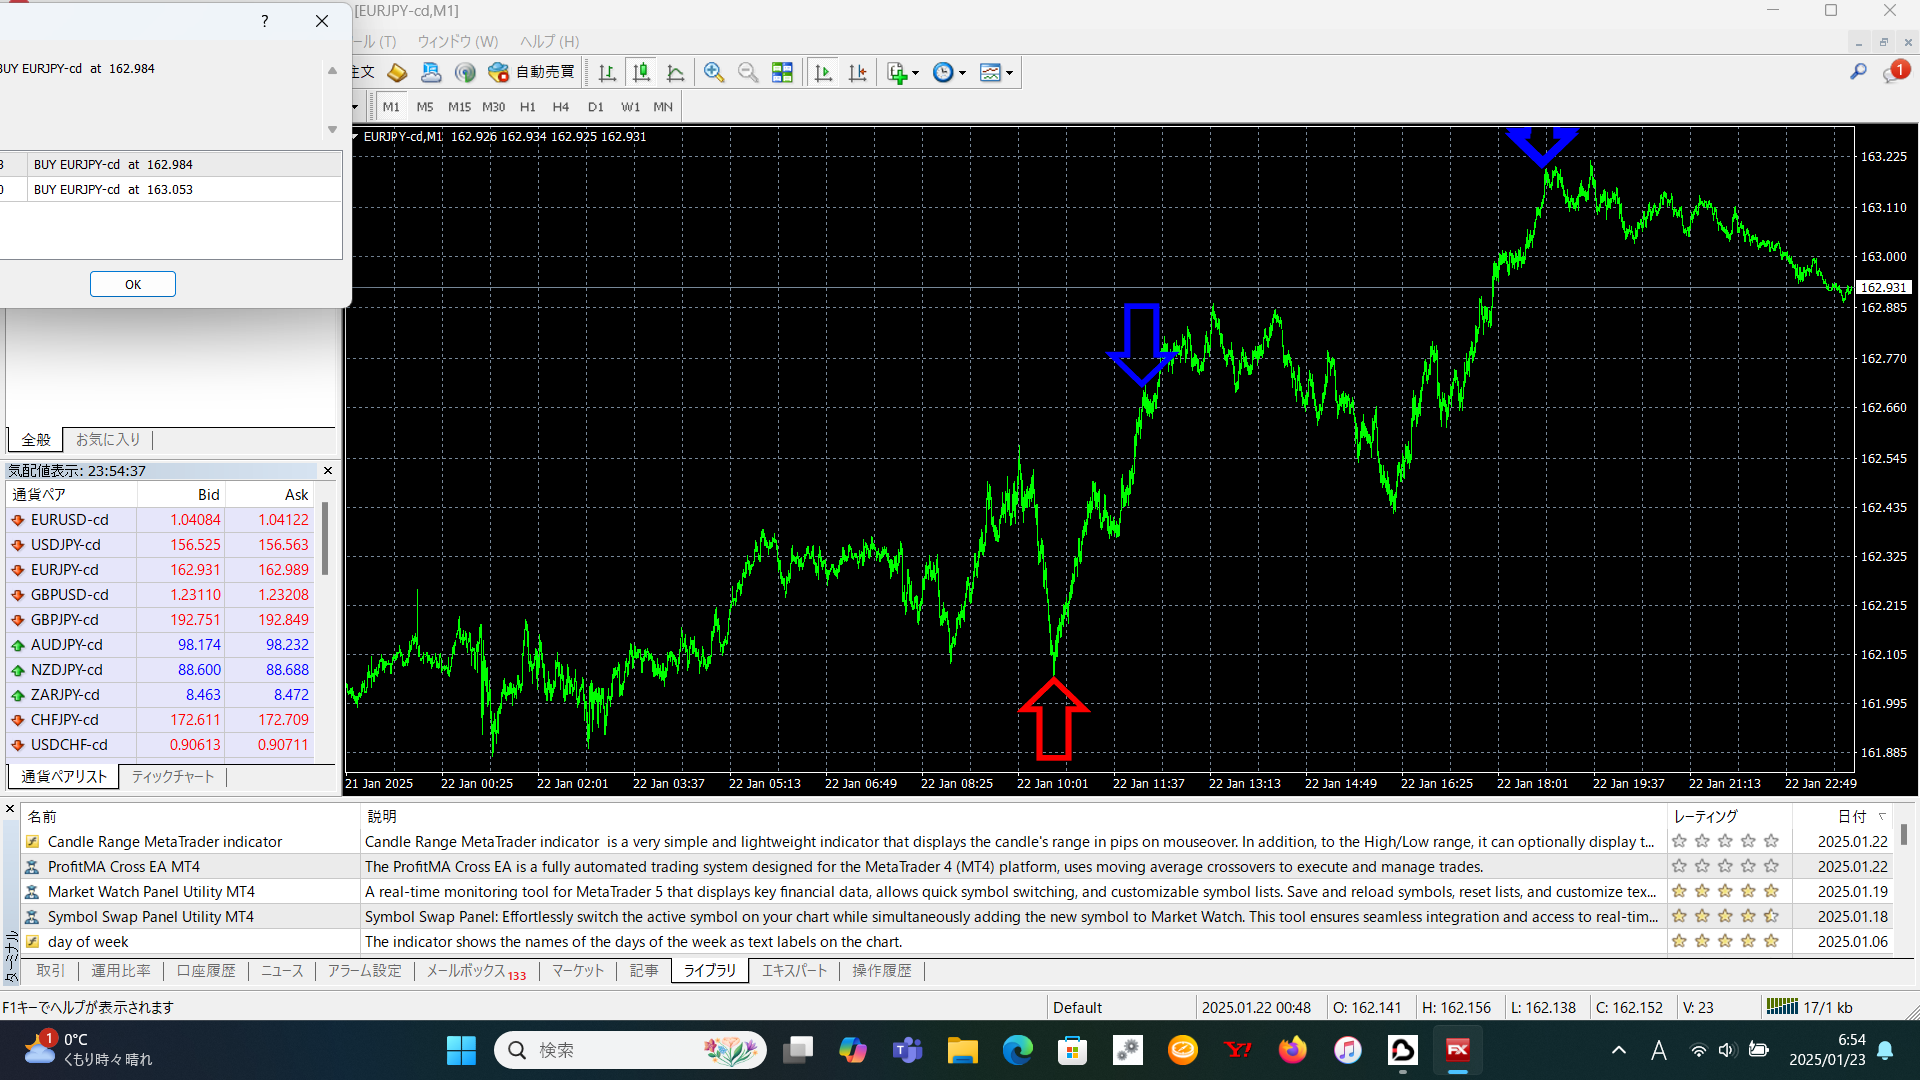
Task: Click the Market Watch vertical scrollbar
Action: point(325,540)
